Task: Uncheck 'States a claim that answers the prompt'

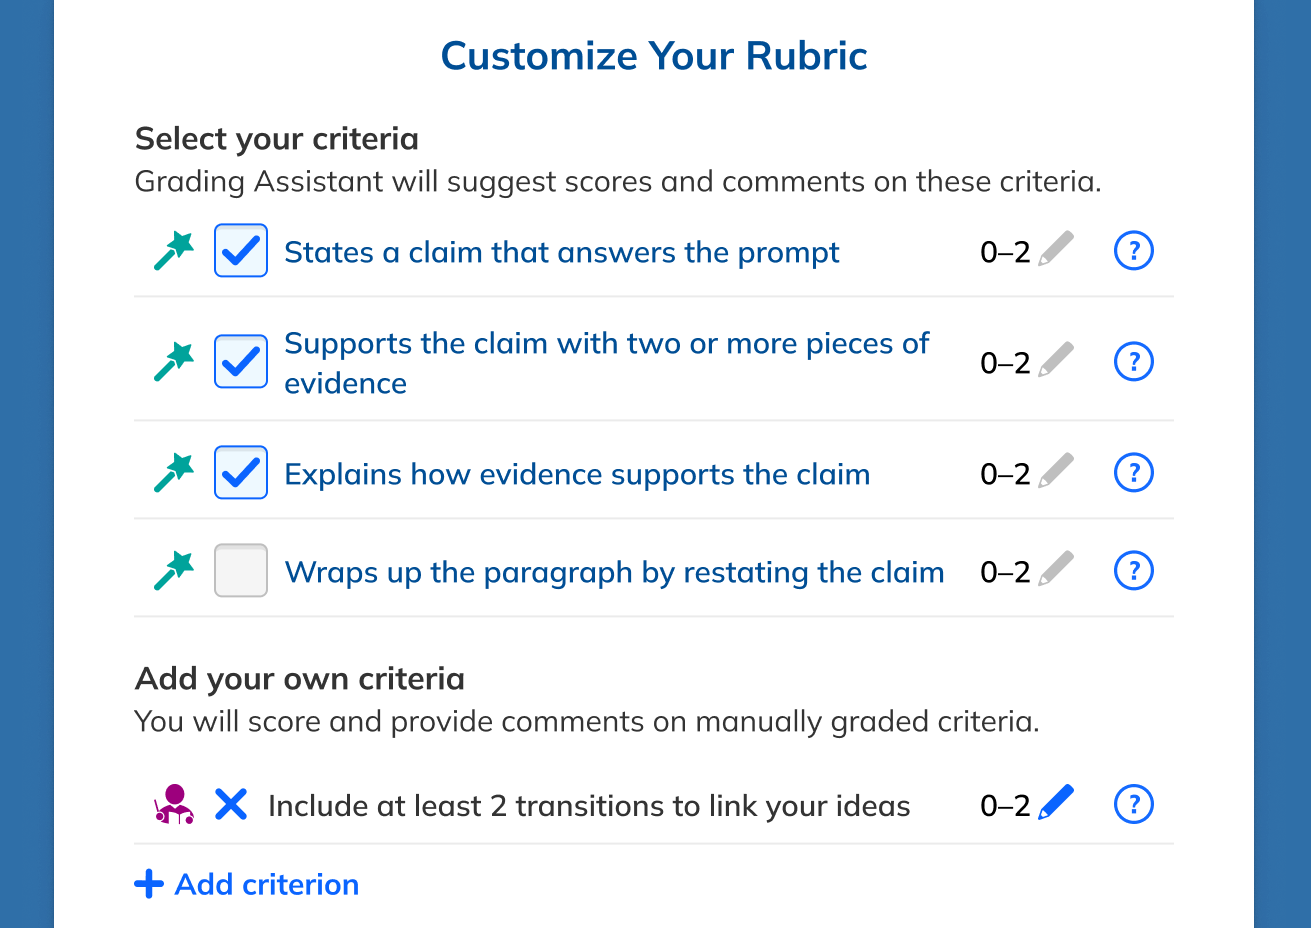Action: [241, 251]
